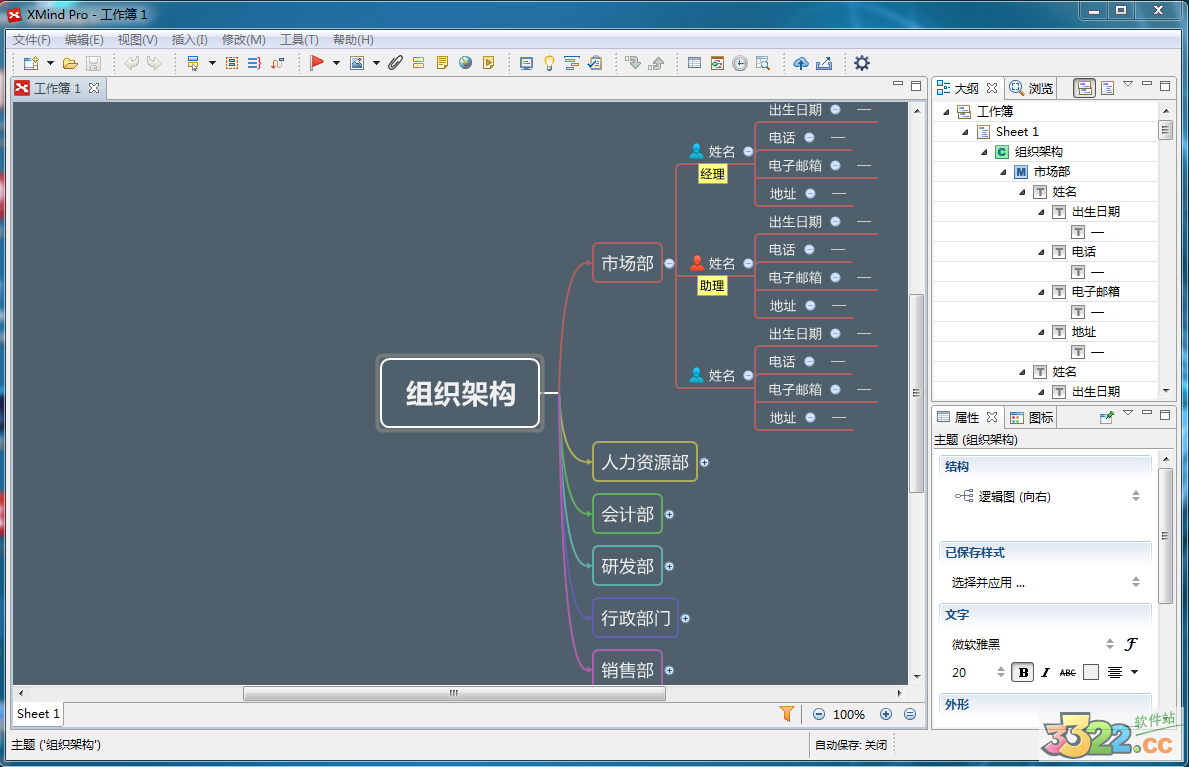Click the red flag marker icon
Image resolution: width=1189 pixels, height=767 pixels.
pos(317,63)
